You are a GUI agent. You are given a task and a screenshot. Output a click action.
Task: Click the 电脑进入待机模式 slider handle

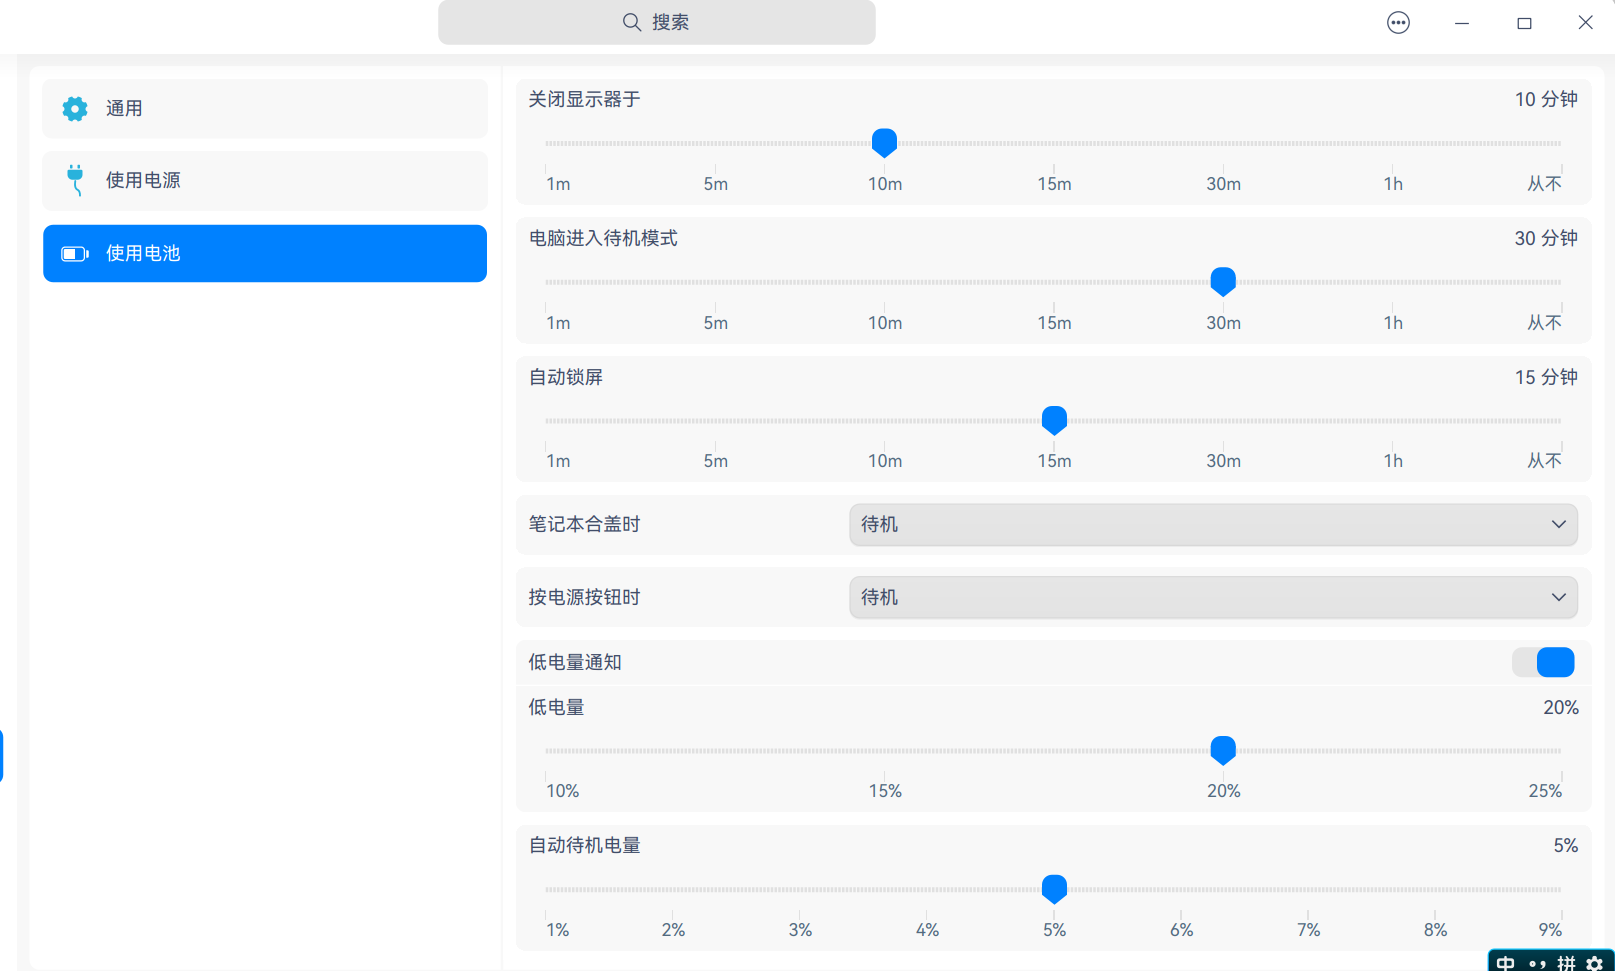tap(1223, 282)
